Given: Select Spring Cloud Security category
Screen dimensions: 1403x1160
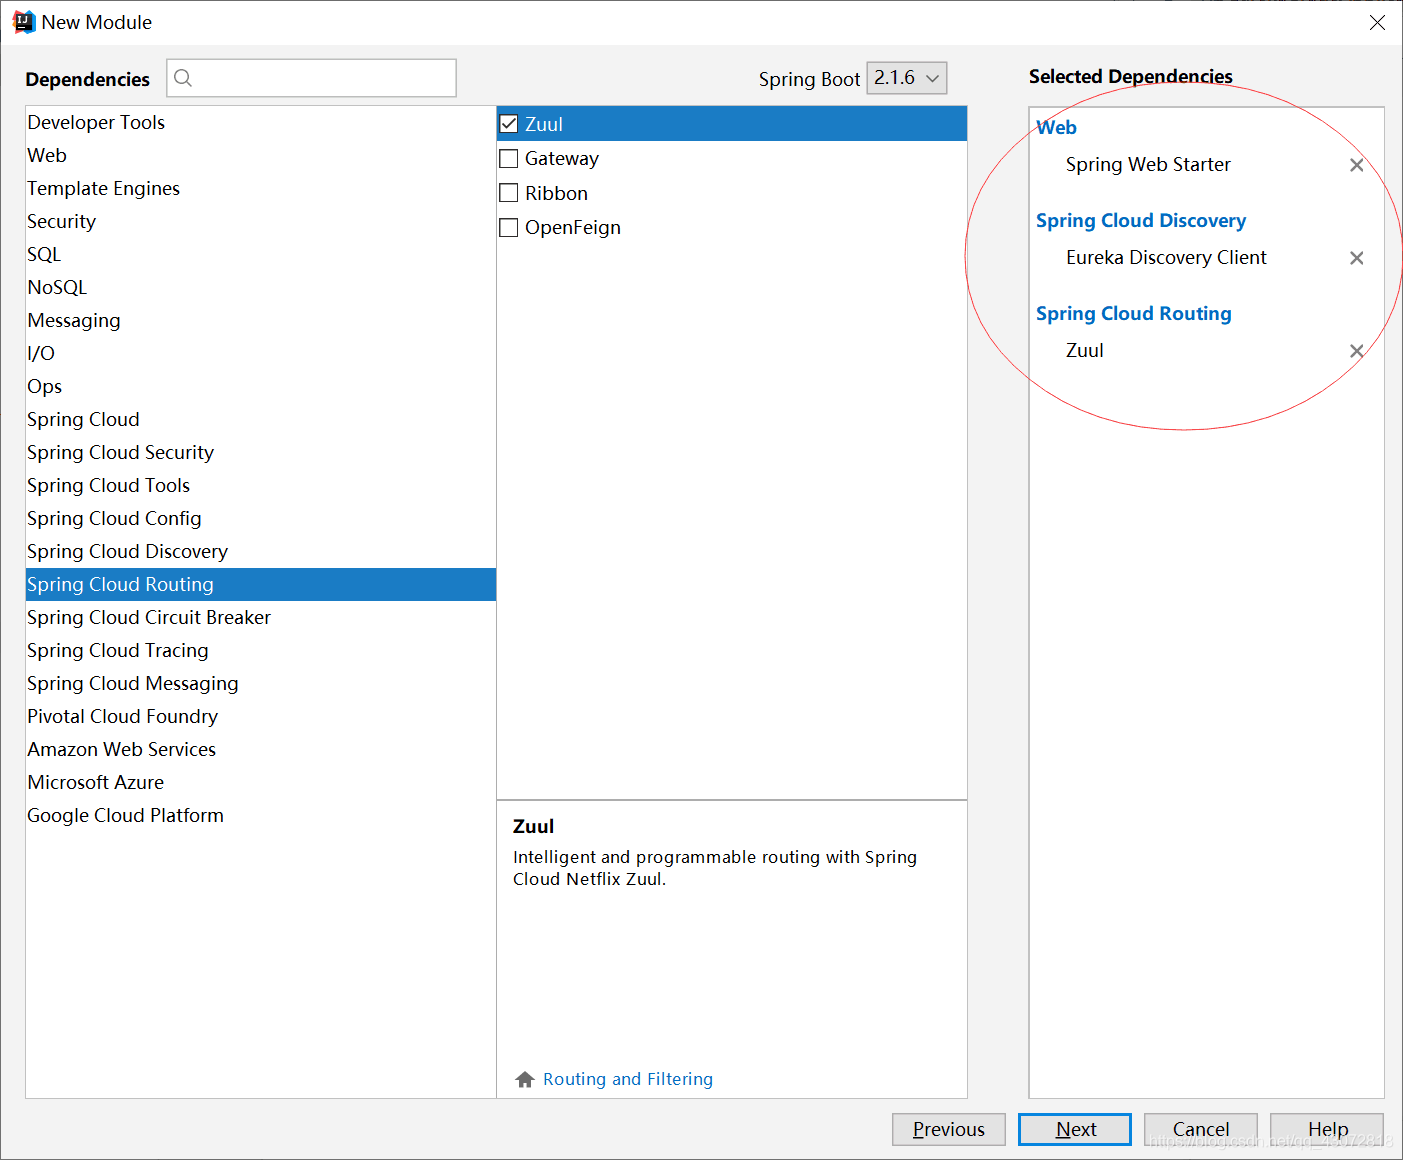Looking at the screenshot, I should pos(261,452).
